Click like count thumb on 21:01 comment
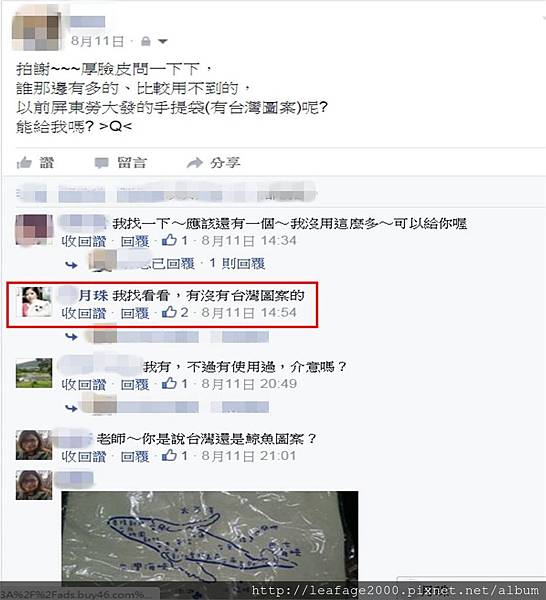 click(x=169, y=455)
